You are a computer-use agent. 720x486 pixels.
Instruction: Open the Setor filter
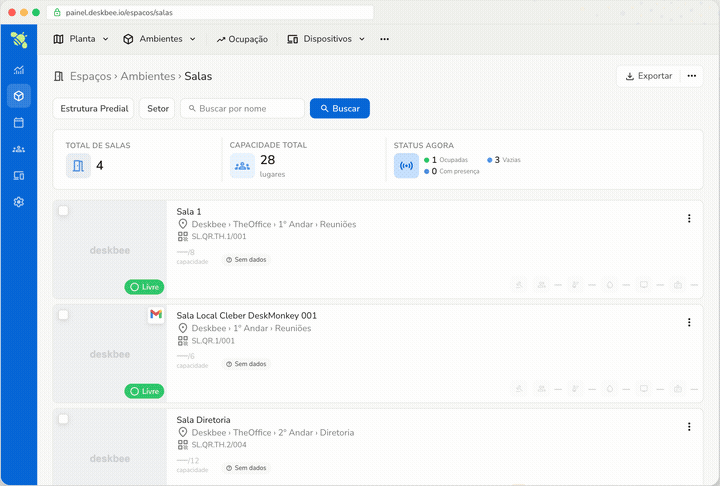[158, 108]
